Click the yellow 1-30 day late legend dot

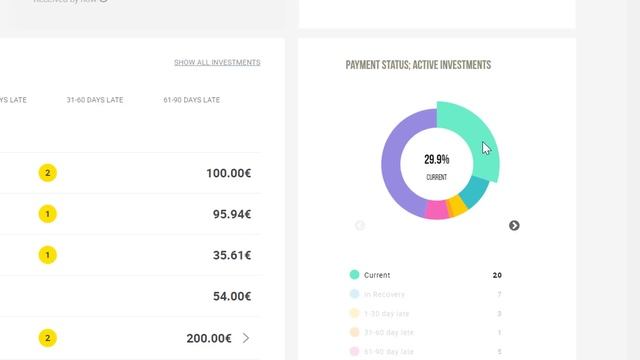pos(354,313)
